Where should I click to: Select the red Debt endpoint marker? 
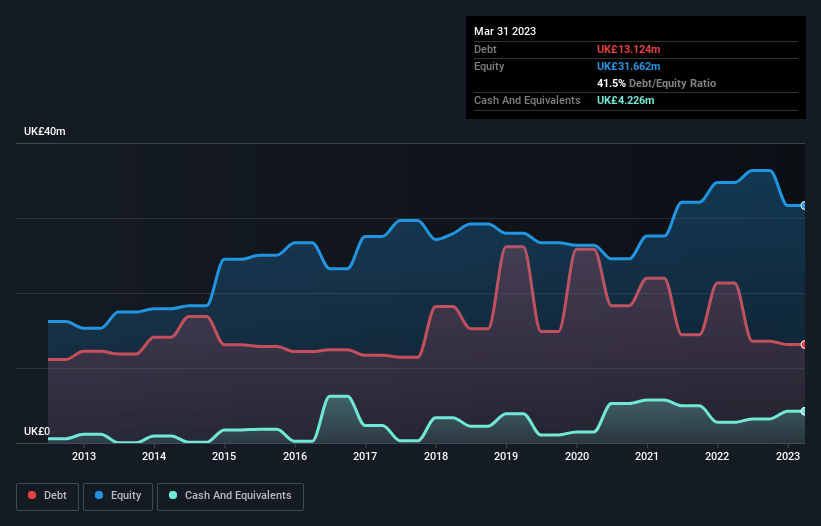coord(804,344)
